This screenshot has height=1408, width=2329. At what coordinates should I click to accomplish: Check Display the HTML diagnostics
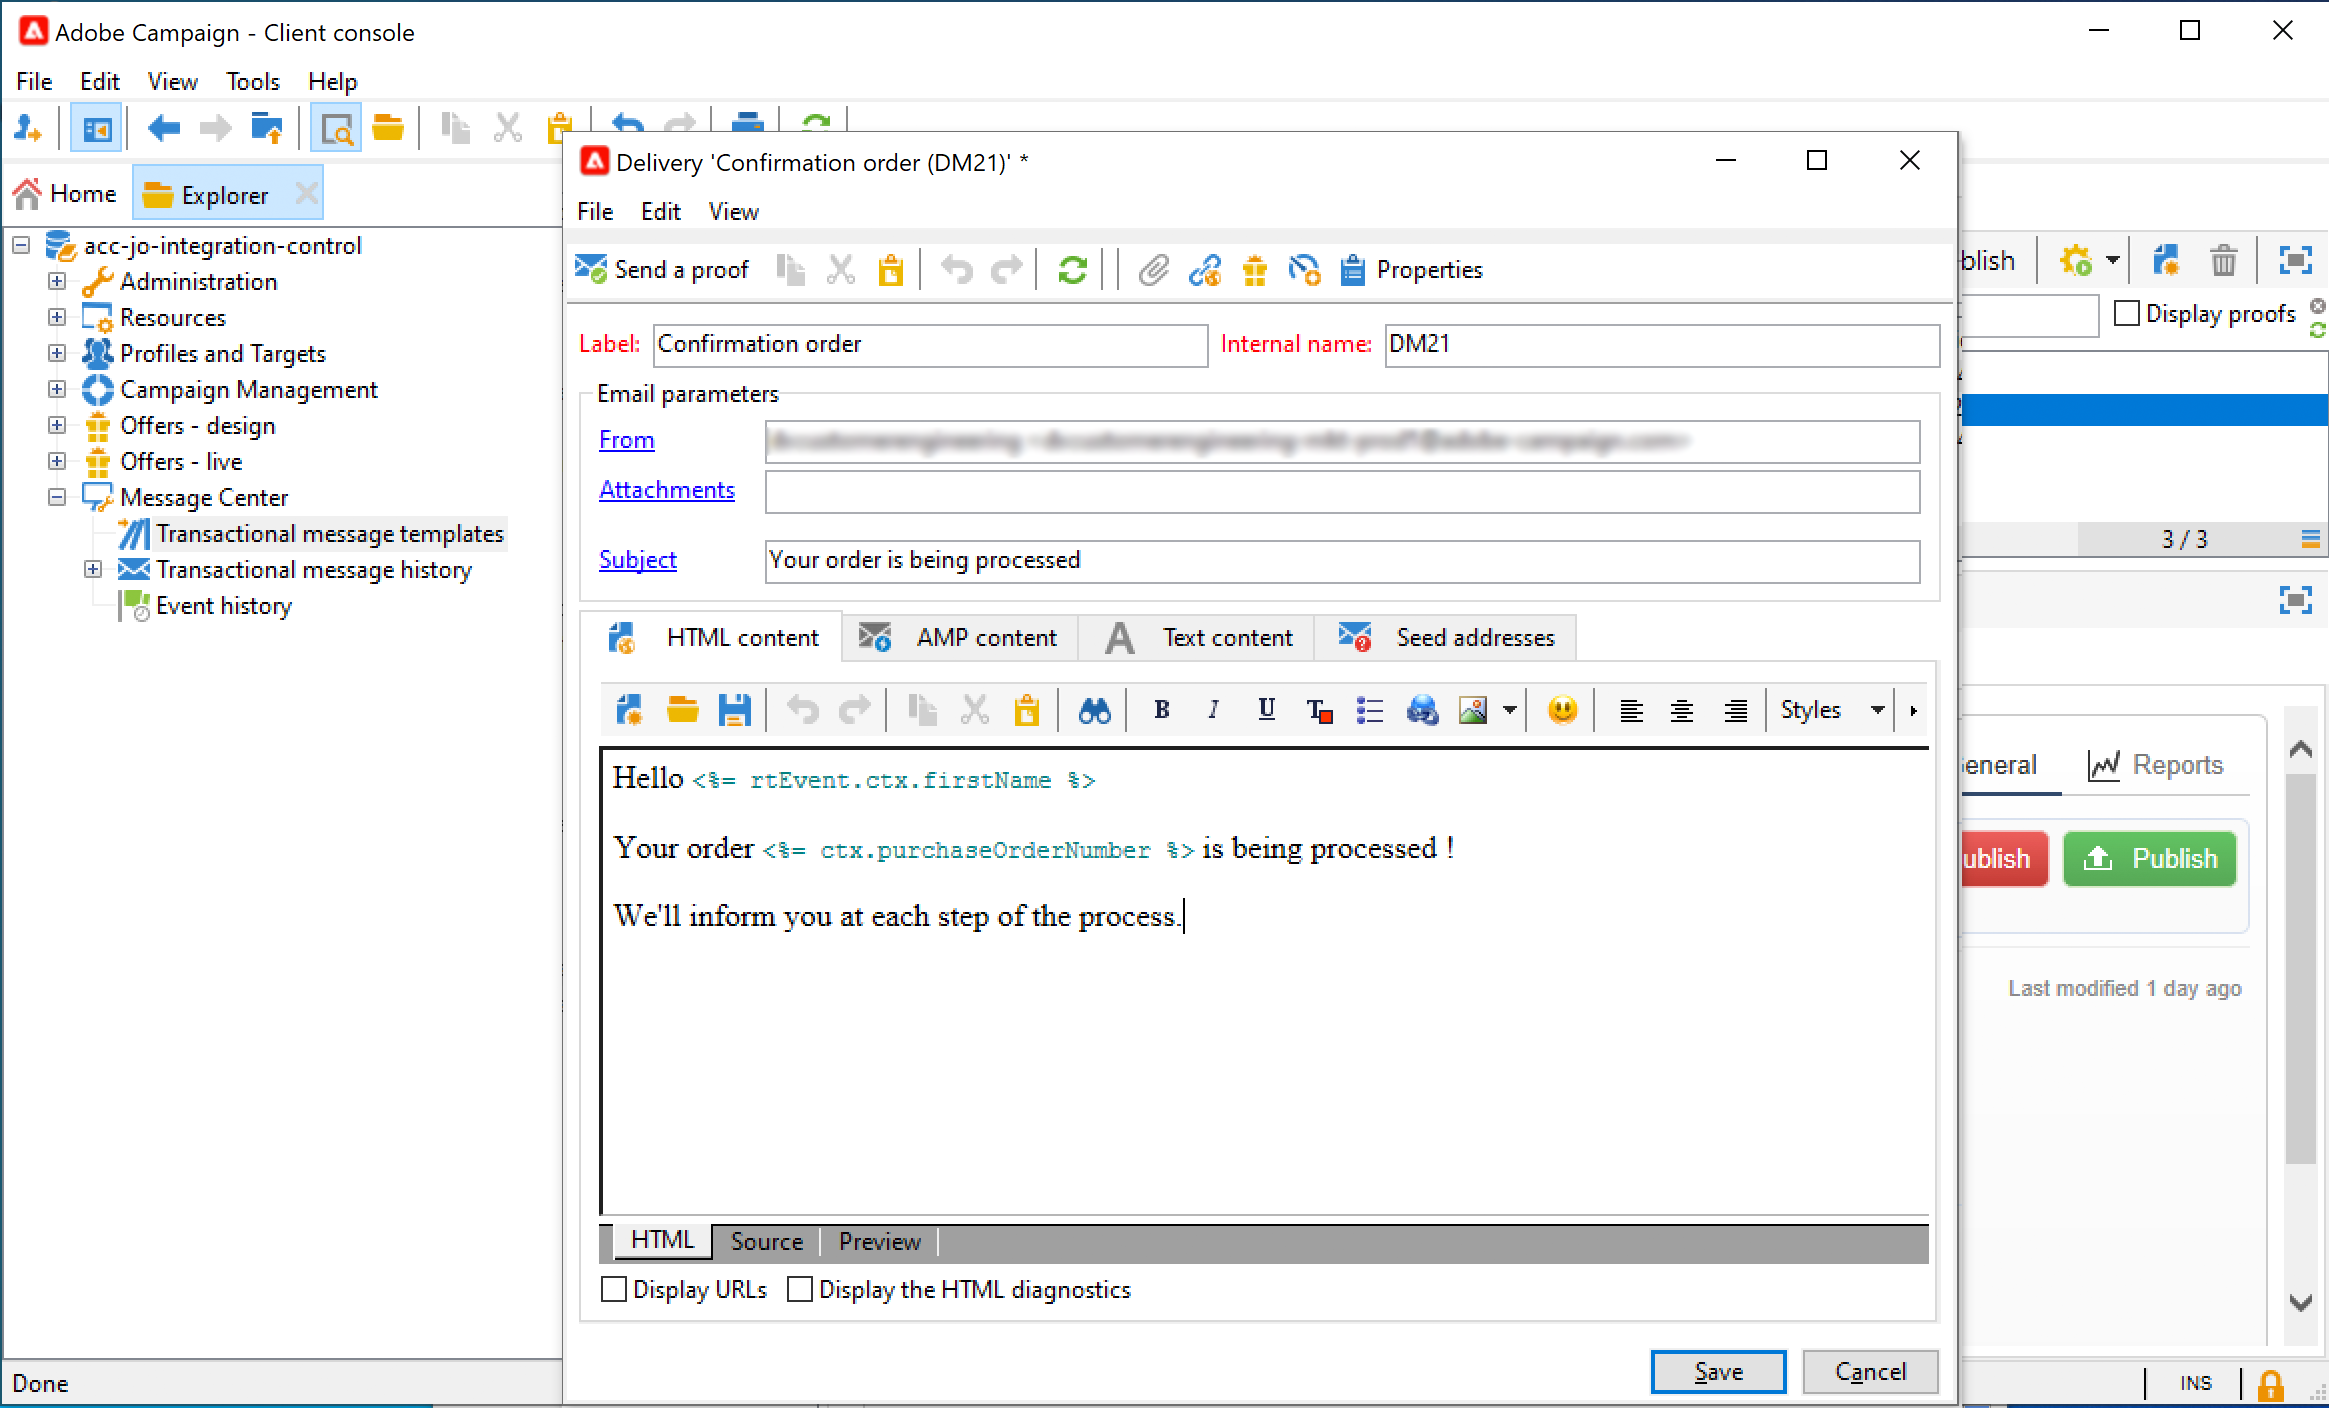[800, 1289]
